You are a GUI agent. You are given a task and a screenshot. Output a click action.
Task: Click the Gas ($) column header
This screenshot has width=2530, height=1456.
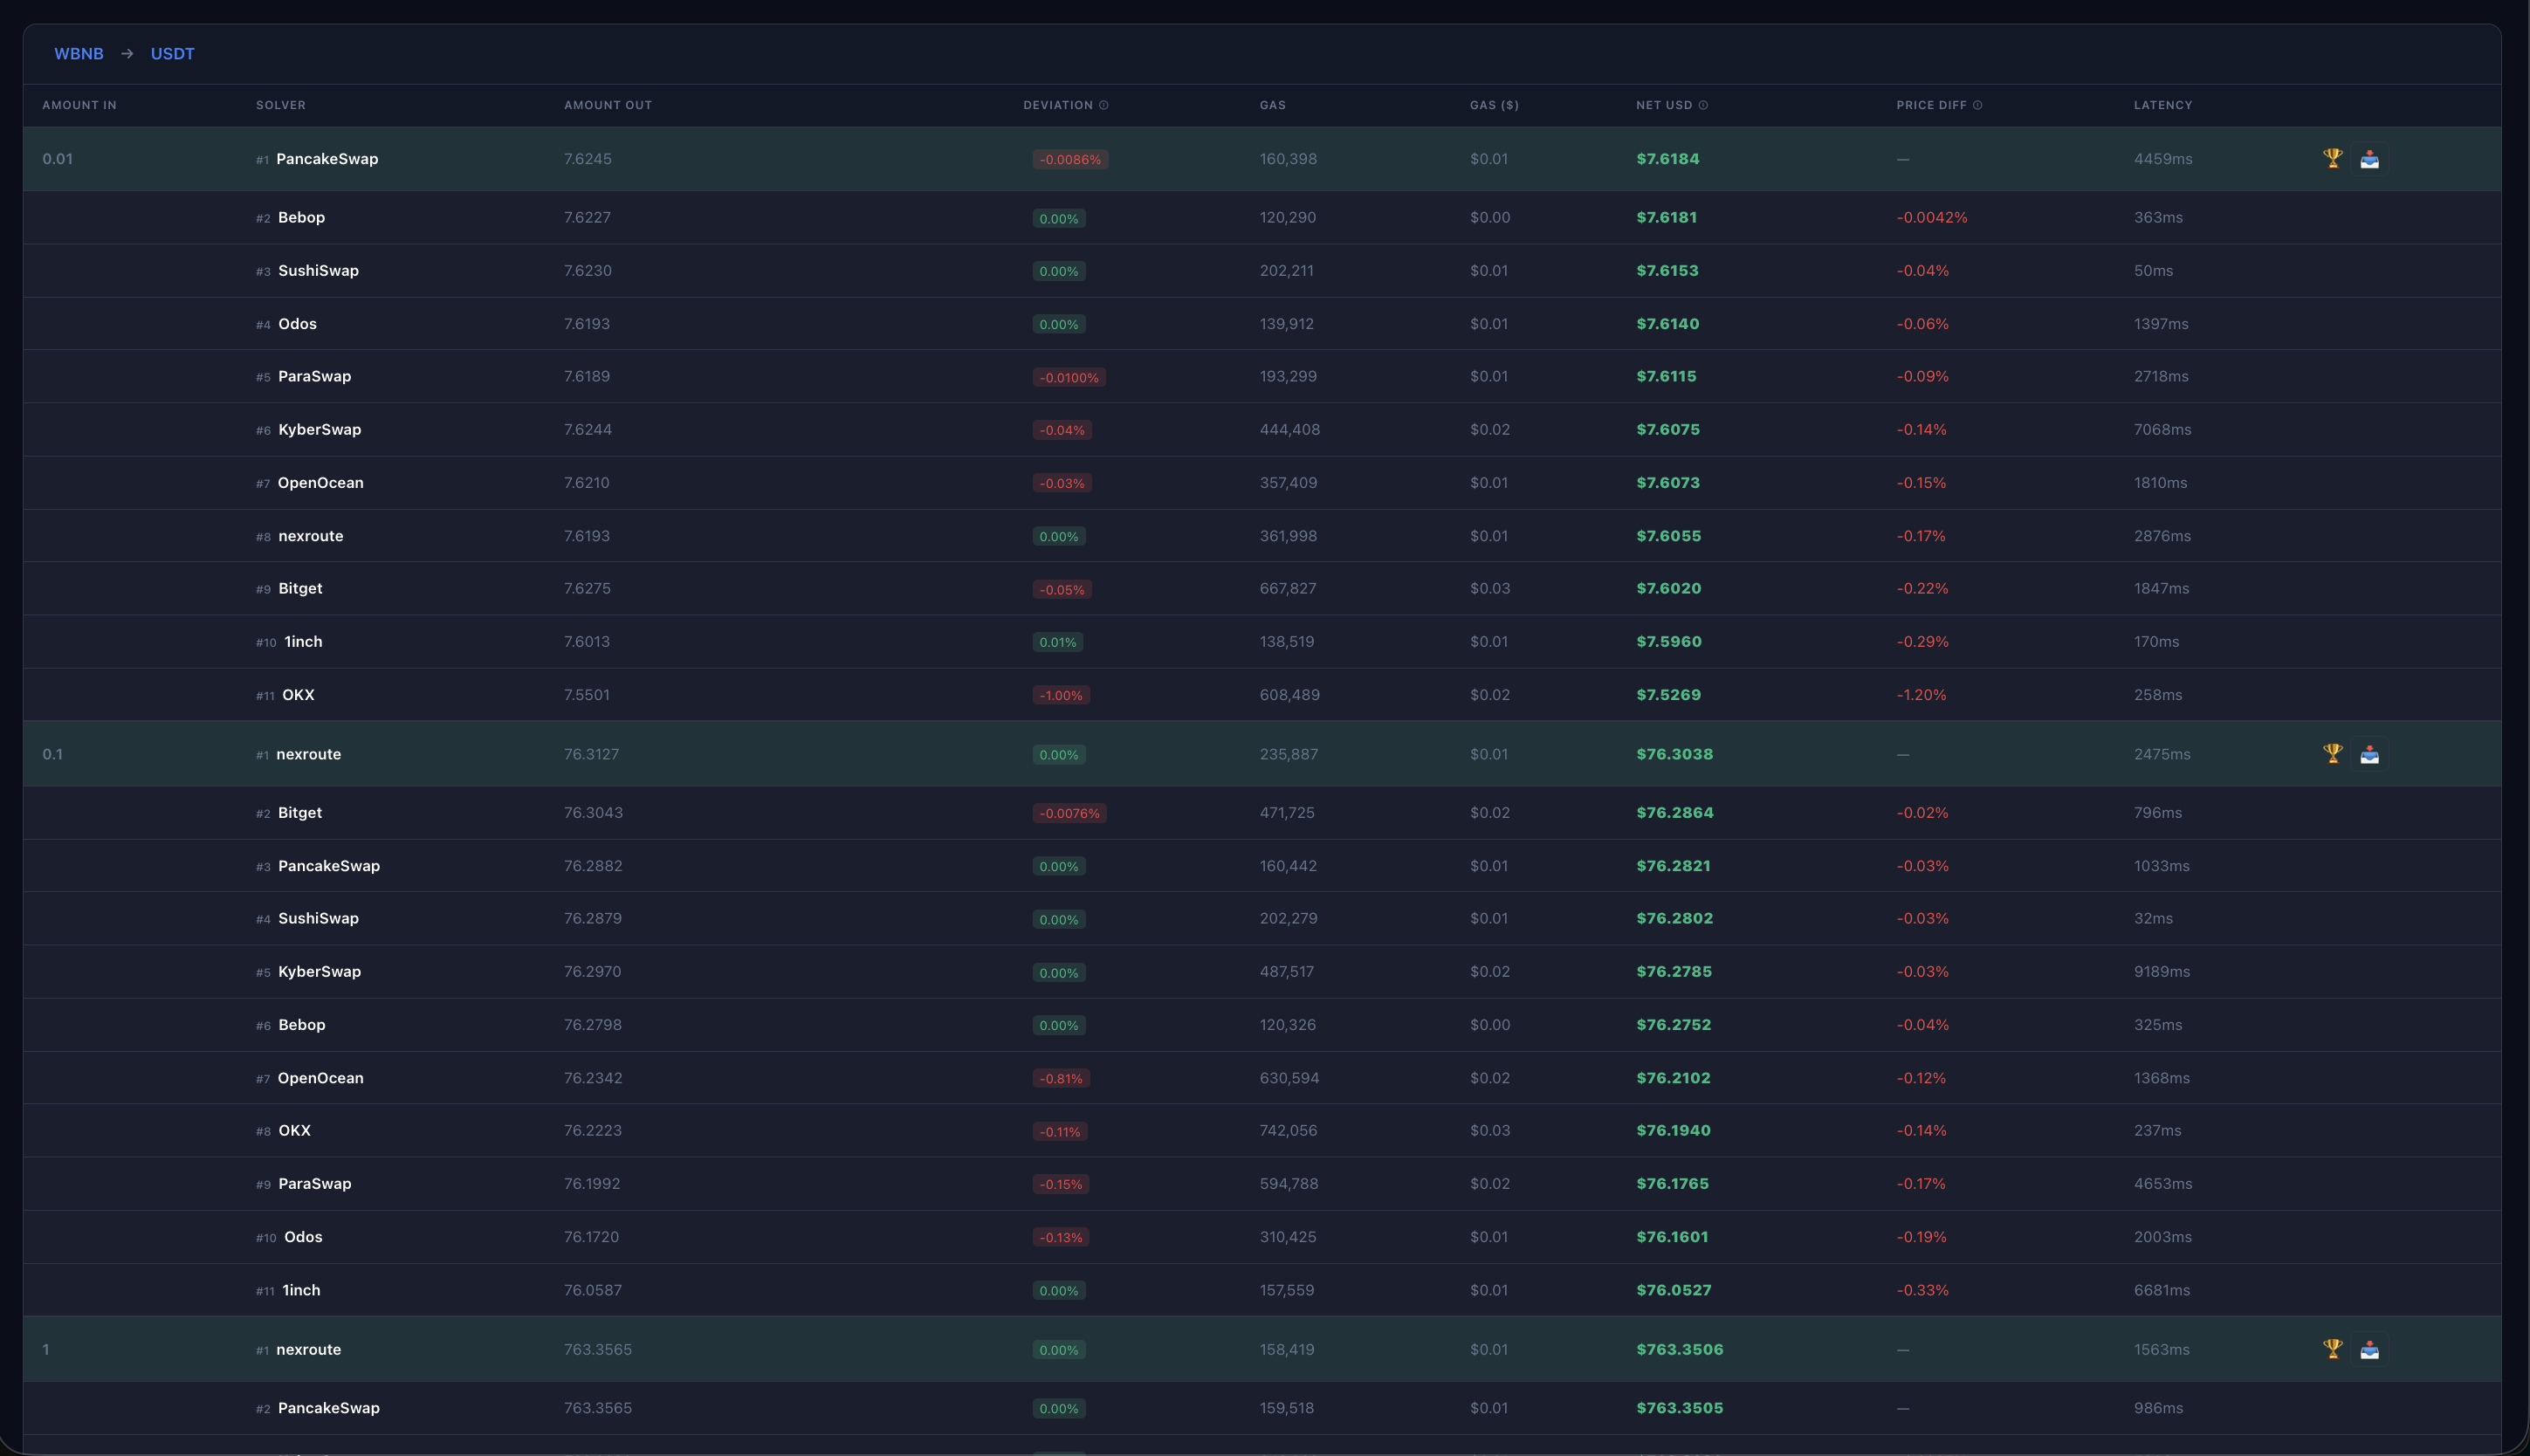[1493, 105]
